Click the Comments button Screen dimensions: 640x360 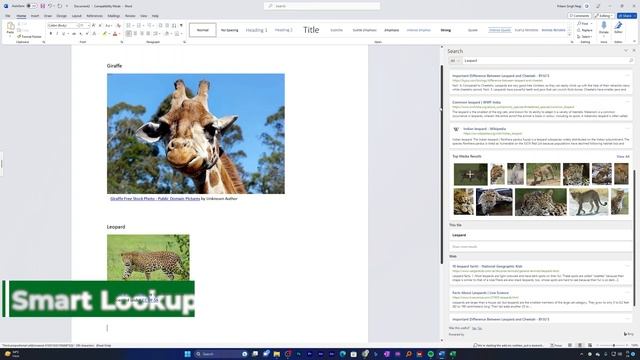(579, 16)
